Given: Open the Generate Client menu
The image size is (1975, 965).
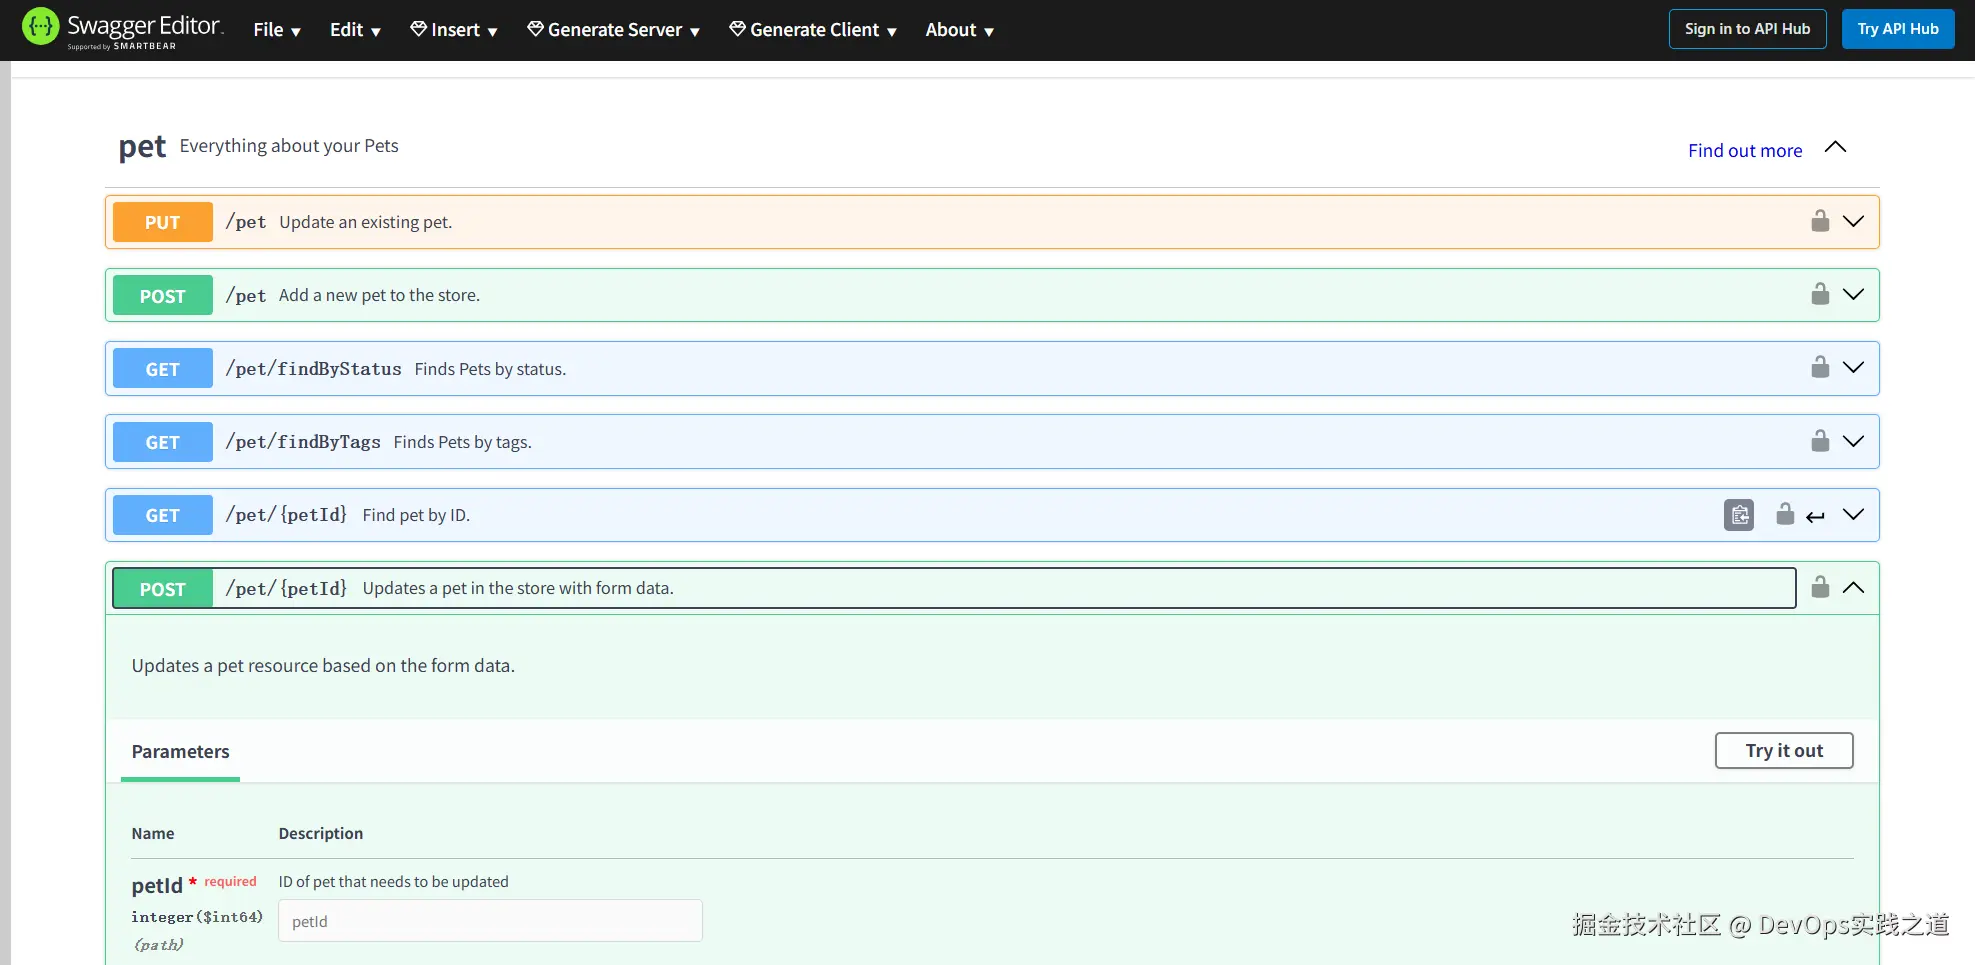Looking at the screenshot, I should click(813, 30).
